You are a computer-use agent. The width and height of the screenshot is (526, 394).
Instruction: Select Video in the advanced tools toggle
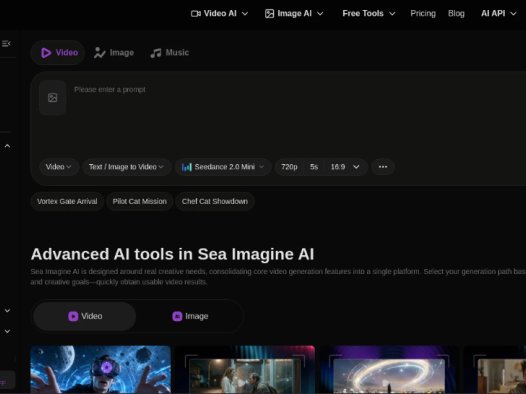(85, 316)
